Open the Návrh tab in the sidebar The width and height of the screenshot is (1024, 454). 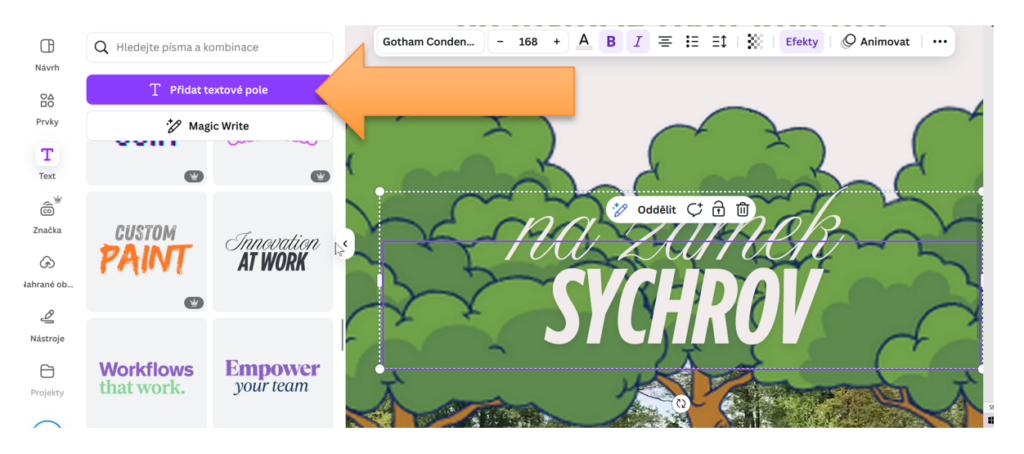tap(47, 47)
